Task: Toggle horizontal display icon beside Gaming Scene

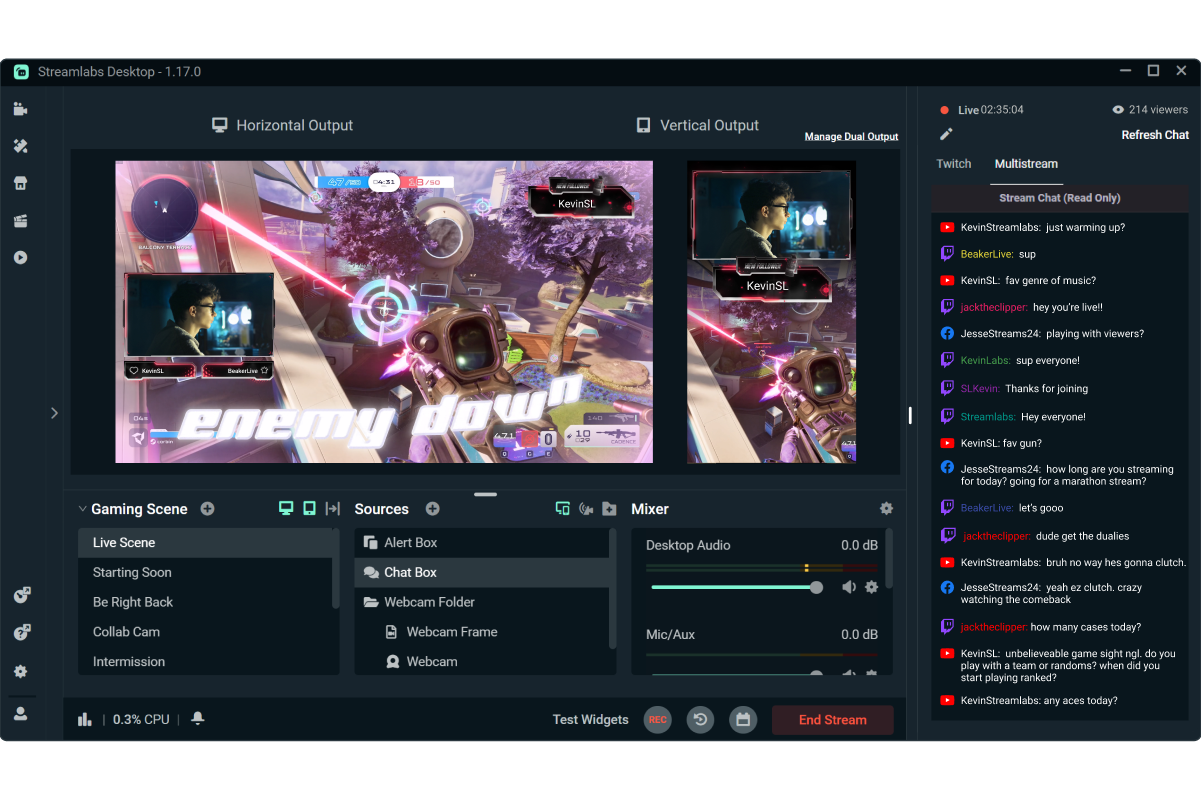Action: (286, 509)
